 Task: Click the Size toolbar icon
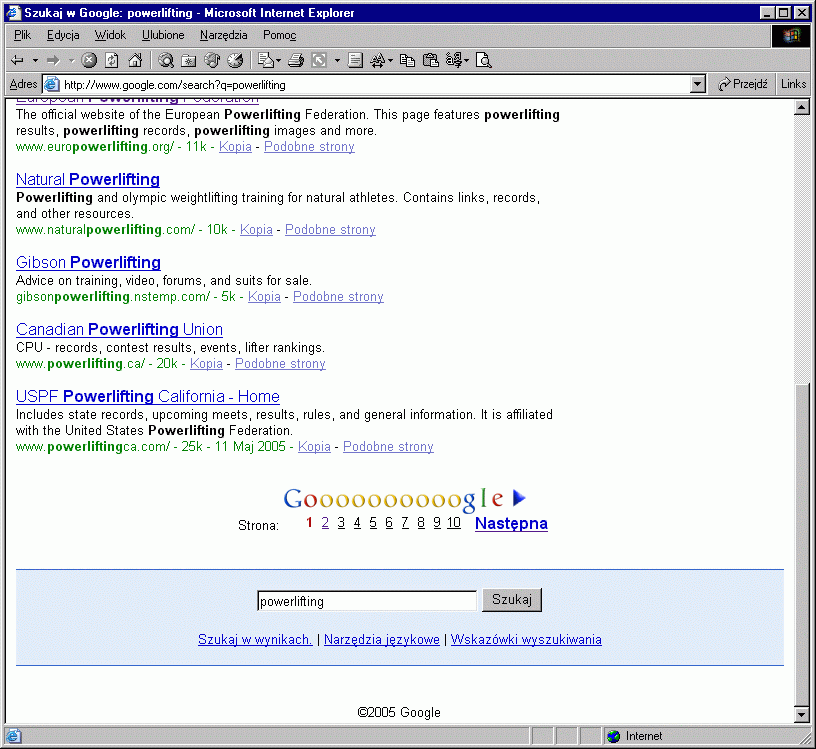pos(319,60)
